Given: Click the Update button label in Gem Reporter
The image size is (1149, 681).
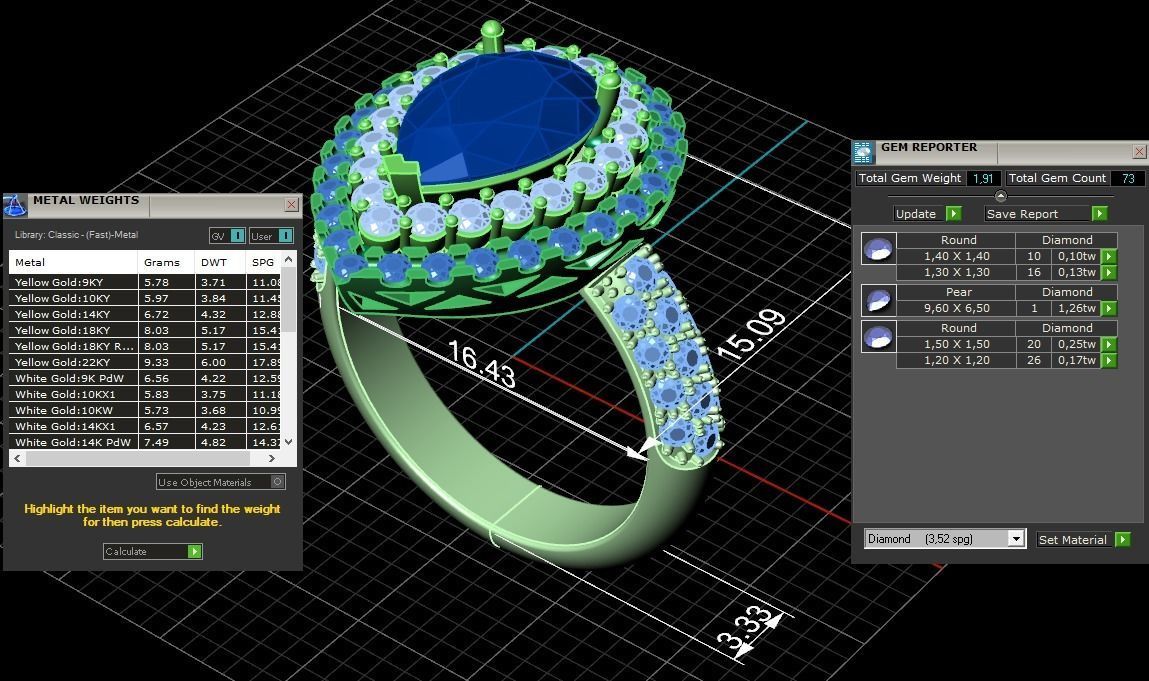Looking at the screenshot, I should pyautogui.click(x=916, y=213).
